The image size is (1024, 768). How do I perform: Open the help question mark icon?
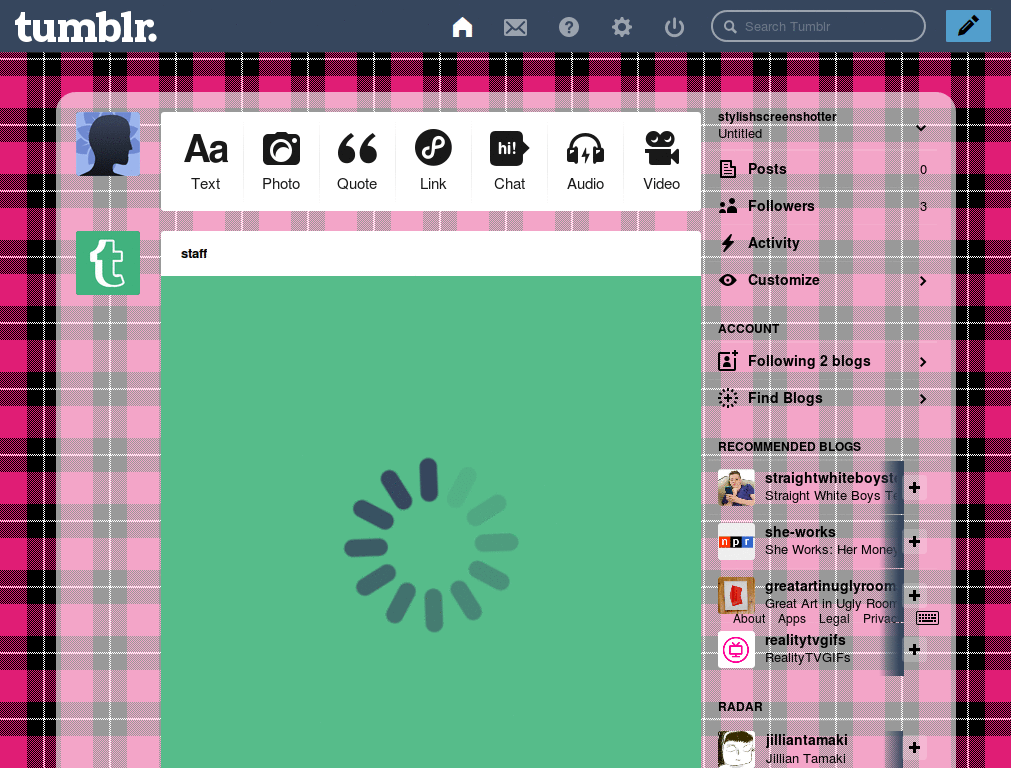coord(569,27)
